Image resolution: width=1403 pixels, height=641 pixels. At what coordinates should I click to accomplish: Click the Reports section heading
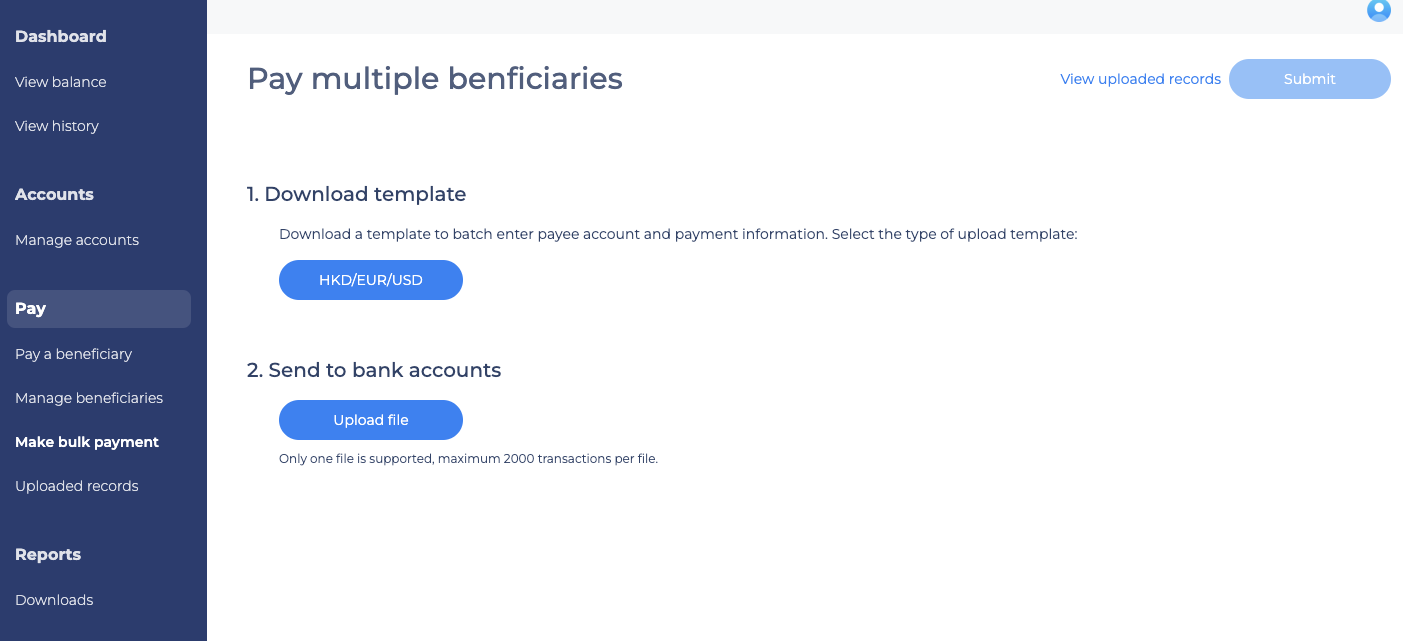(48, 554)
